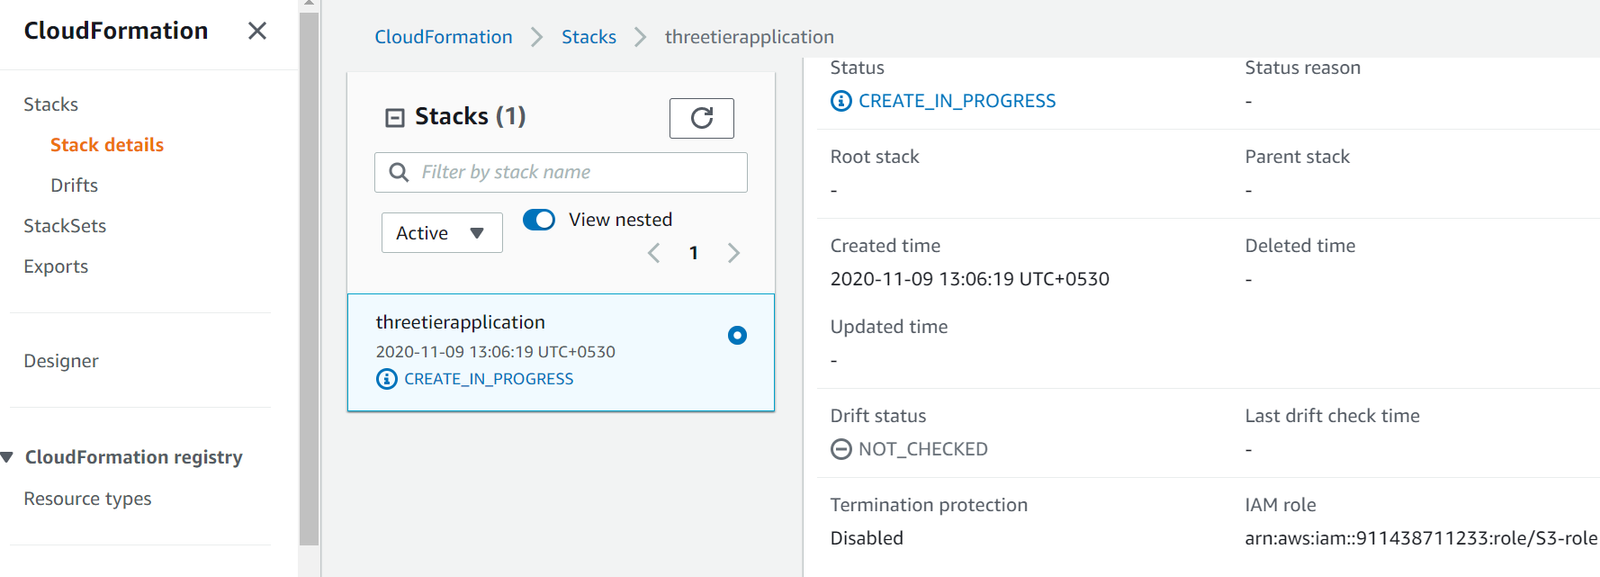Go to previous page of stacks
Viewport: 1600px width, 577px height.
tap(654, 253)
